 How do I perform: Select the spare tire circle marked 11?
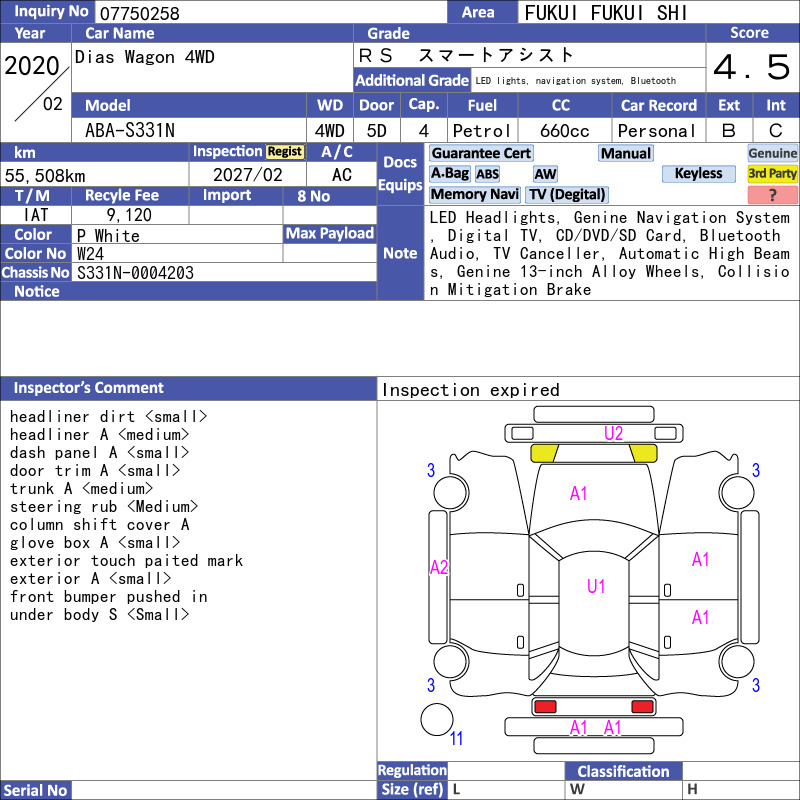pos(437,719)
